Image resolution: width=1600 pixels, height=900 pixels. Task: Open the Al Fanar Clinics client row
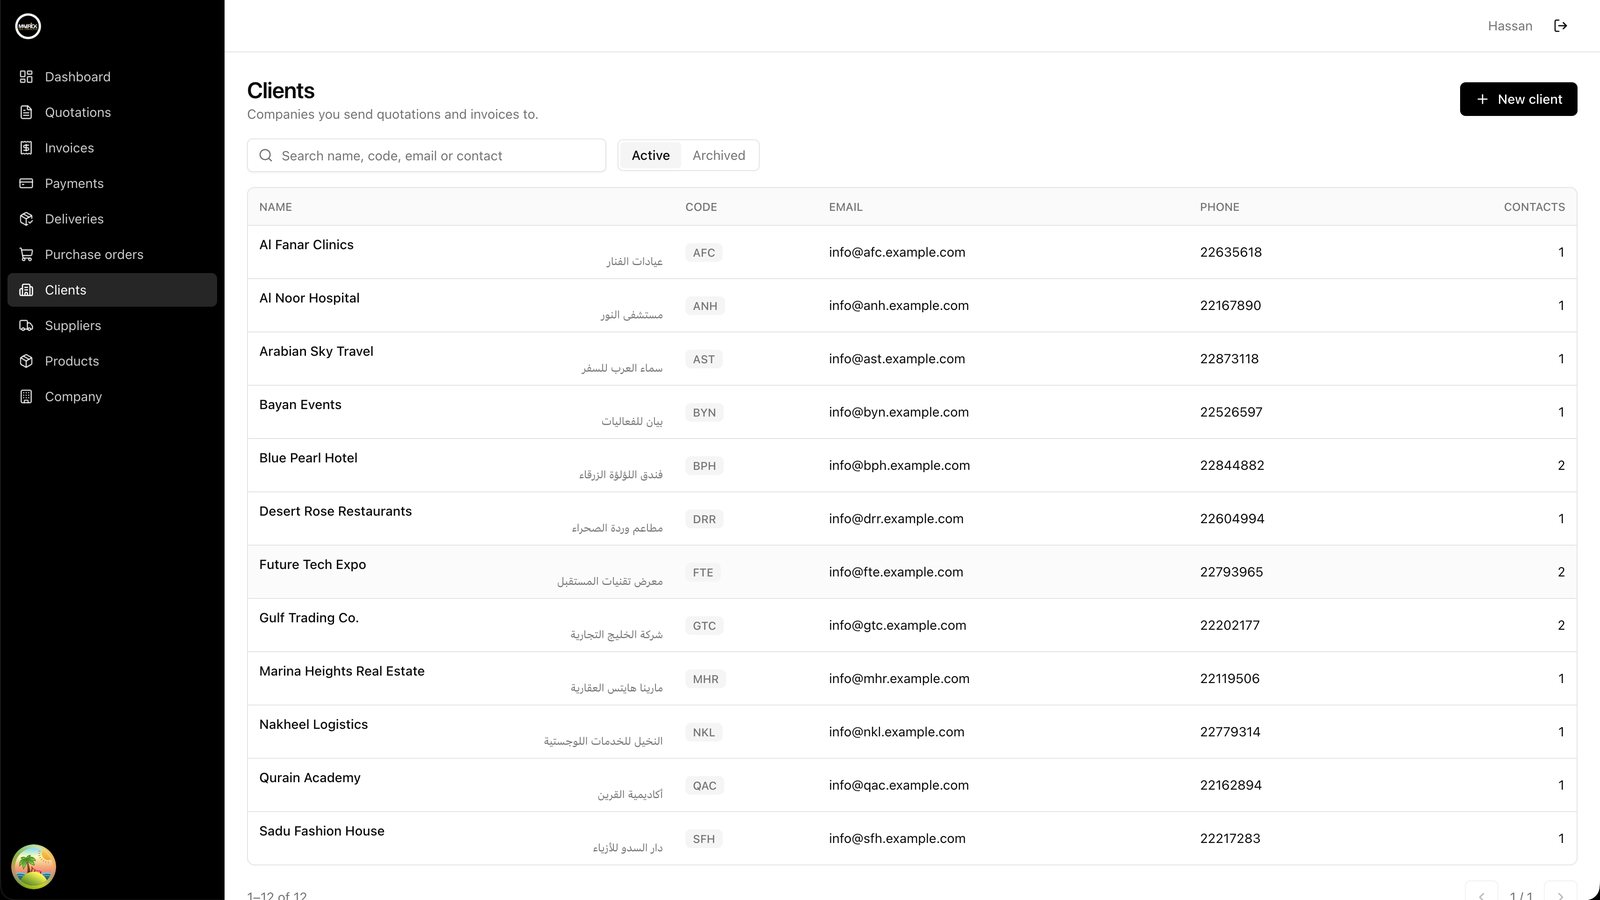click(912, 252)
